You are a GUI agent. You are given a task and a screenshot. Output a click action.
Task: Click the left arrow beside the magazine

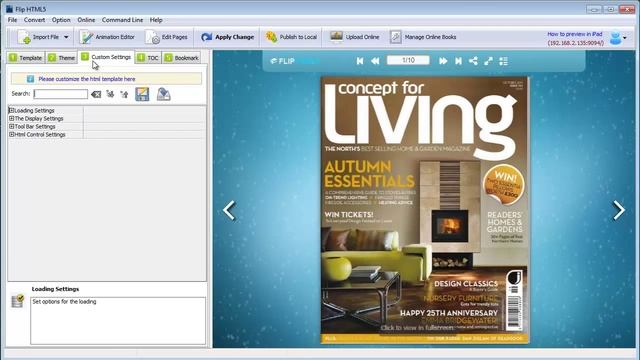coord(229,211)
